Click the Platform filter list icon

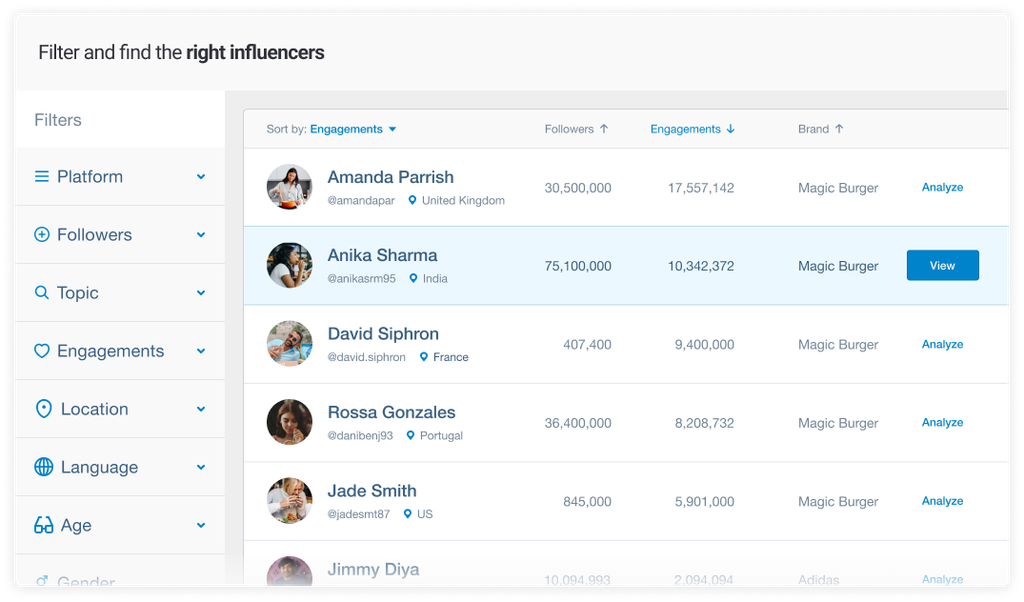(42, 177)
